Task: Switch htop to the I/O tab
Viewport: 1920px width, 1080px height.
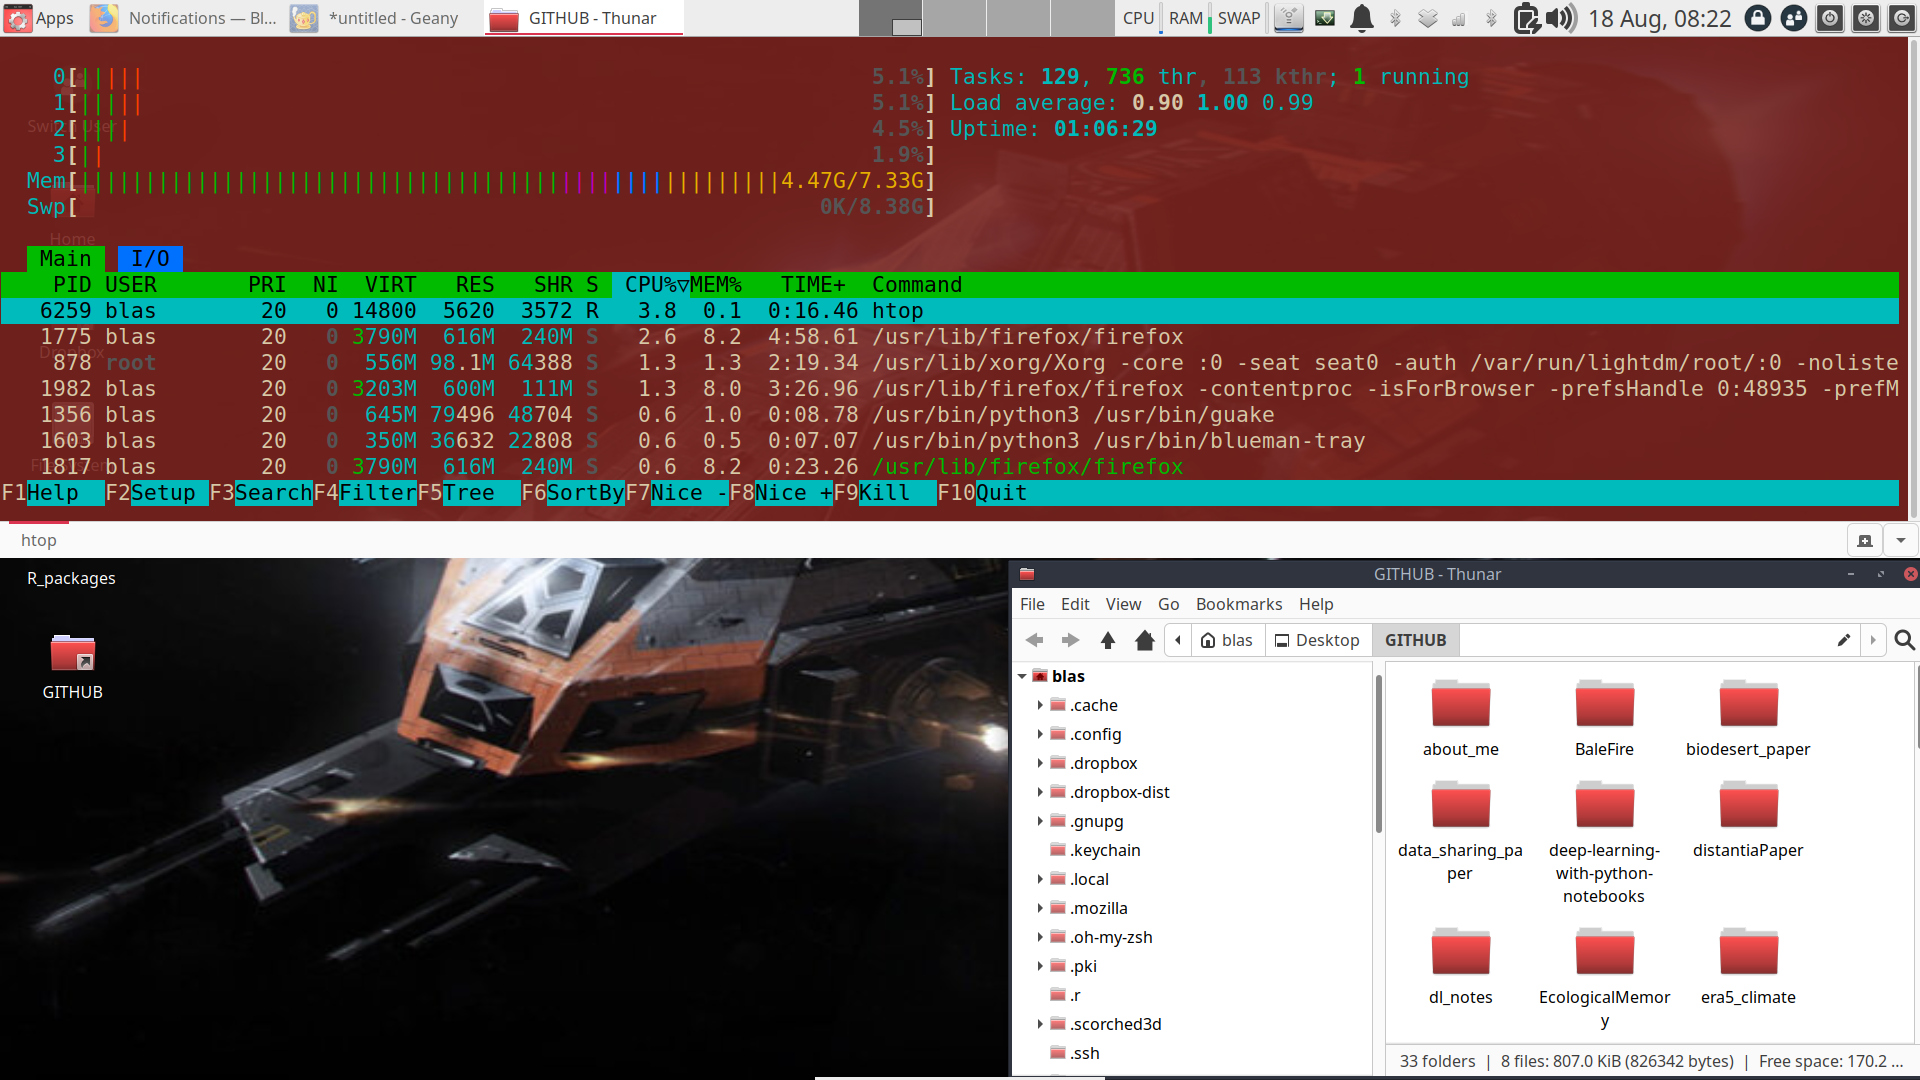Action: point(150,259)
